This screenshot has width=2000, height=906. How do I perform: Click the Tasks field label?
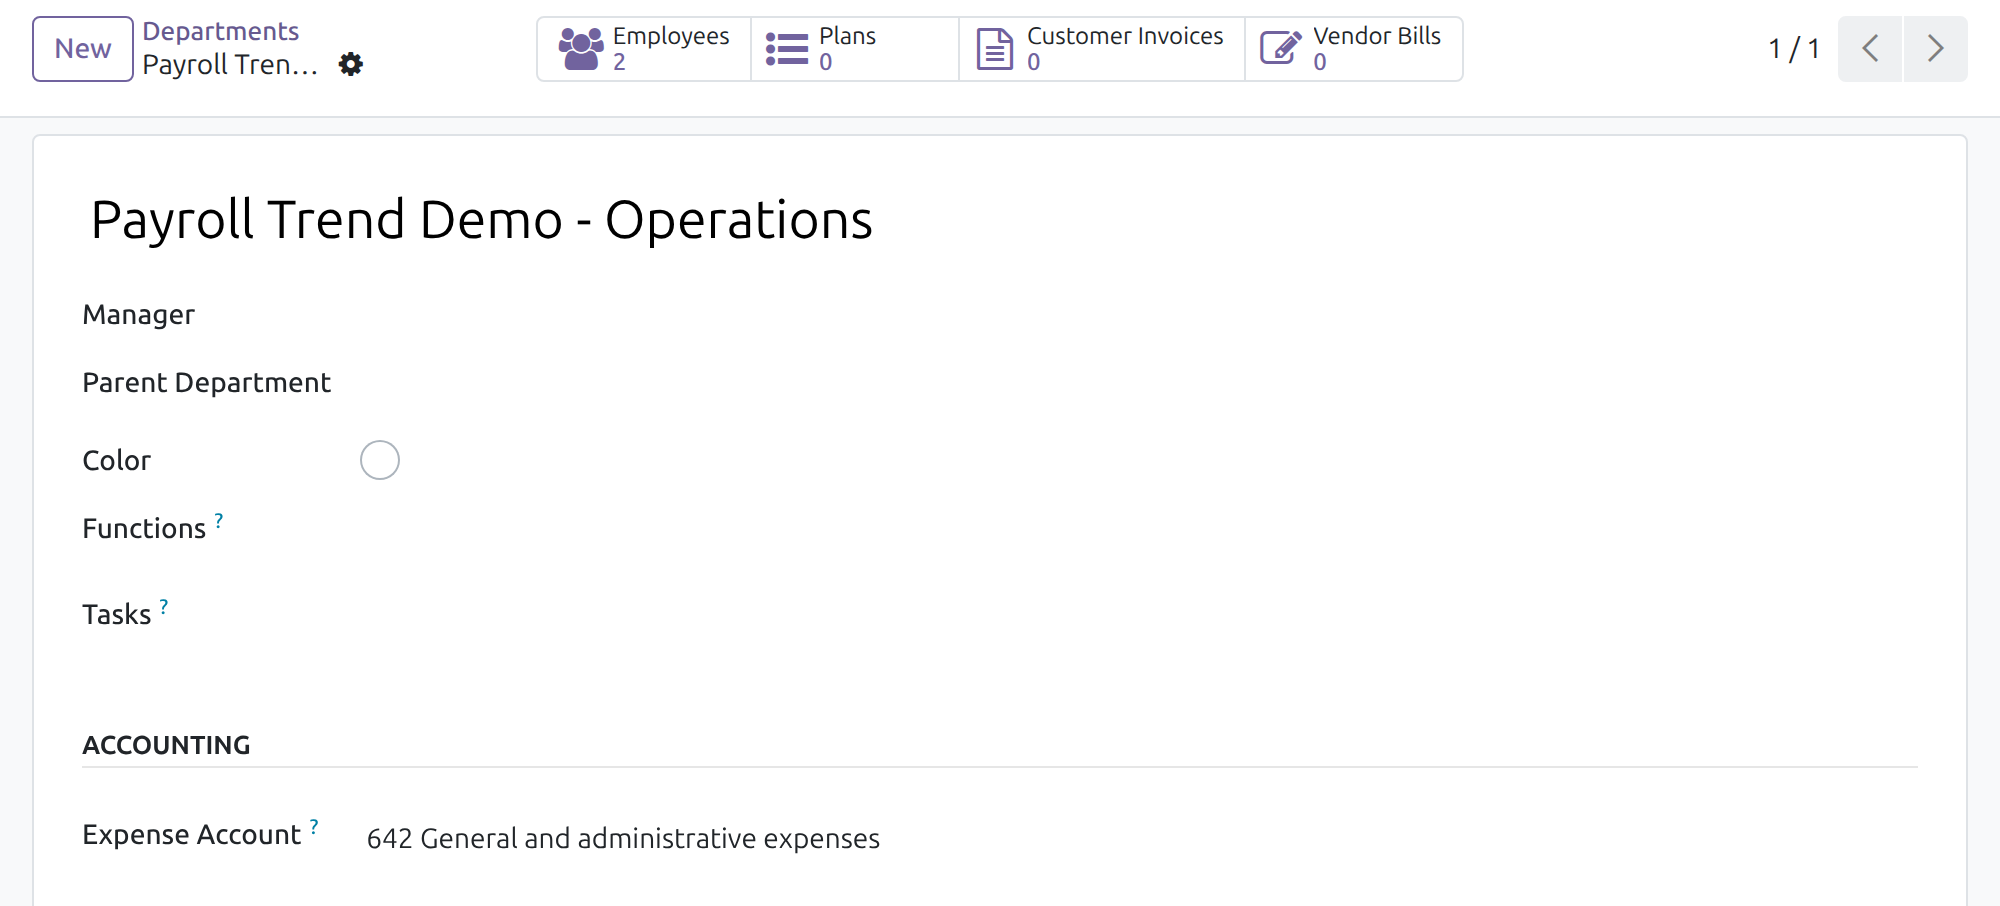(x=117, y=615)
